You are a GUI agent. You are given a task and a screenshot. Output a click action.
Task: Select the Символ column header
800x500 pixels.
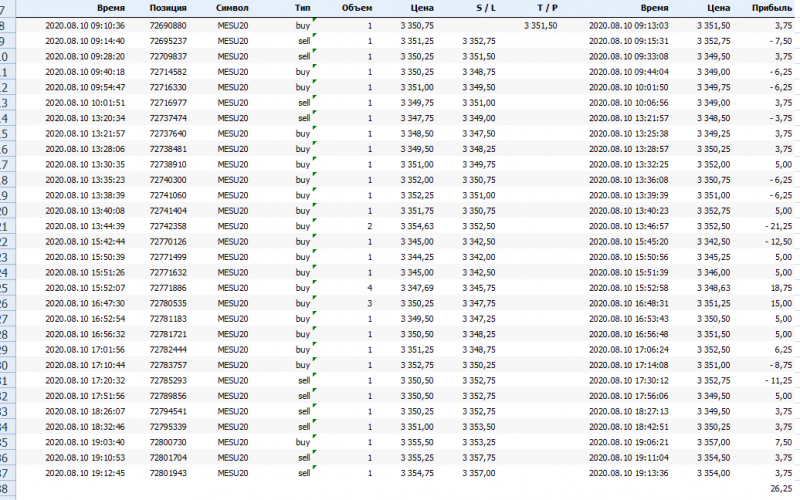(232, 8)
